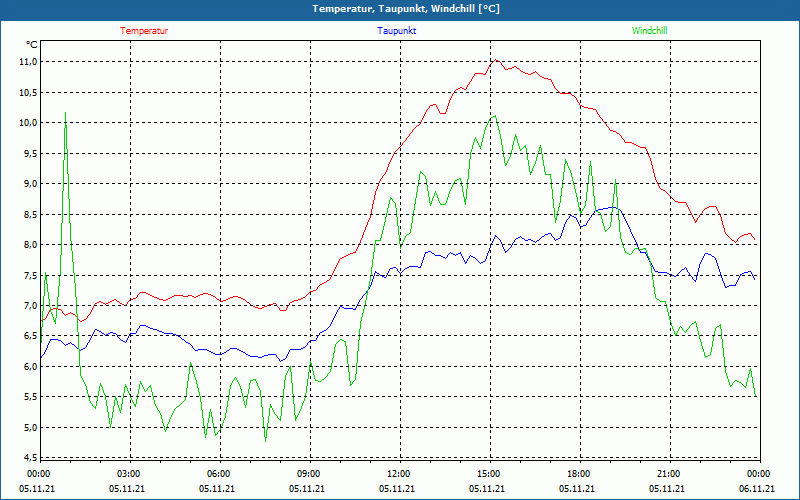Click the 18:00 time axis label

(579, 474)
